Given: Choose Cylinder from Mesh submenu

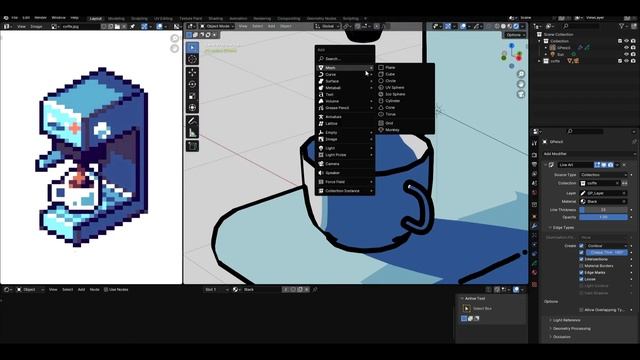Looking at the screenshot, I should tap(393, 101).
